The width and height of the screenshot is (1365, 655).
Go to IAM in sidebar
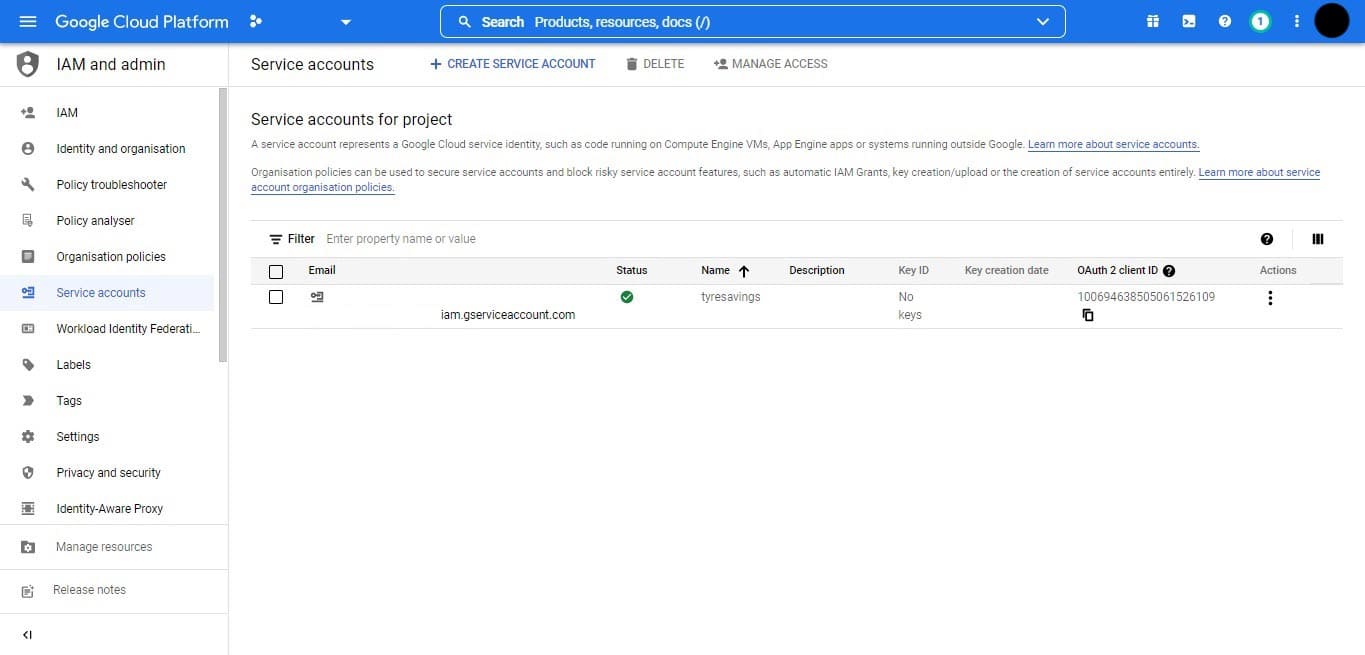pyautogui.click(x=107, y=113)
